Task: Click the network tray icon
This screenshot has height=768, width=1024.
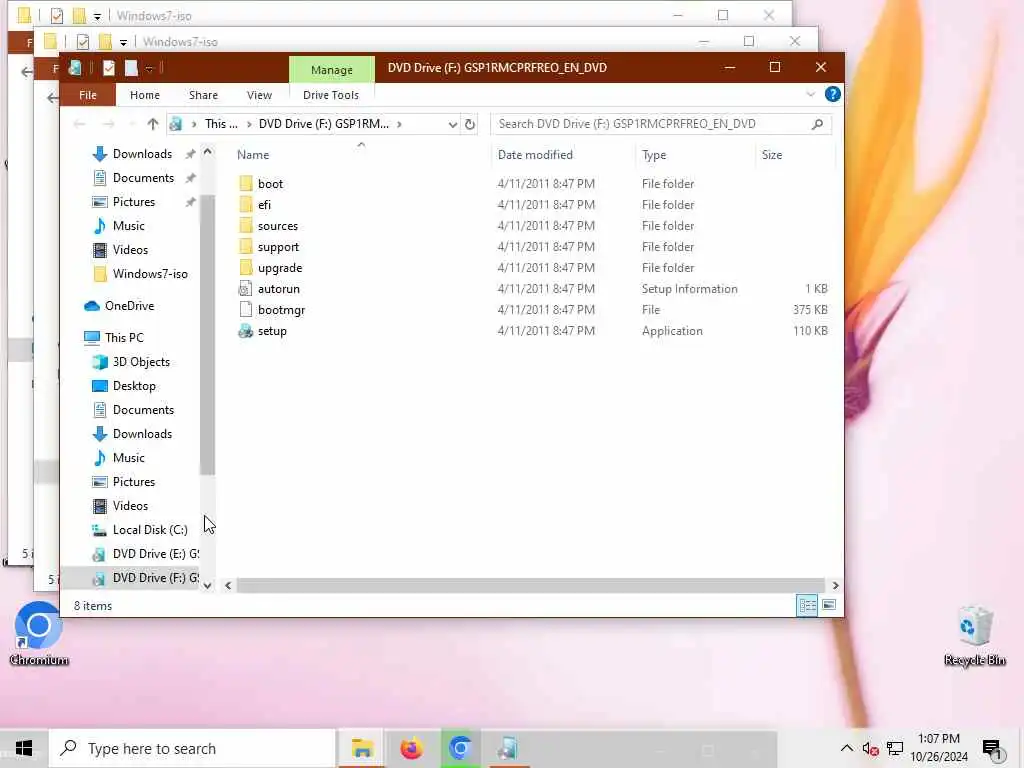Action: (x=894, y=748)
